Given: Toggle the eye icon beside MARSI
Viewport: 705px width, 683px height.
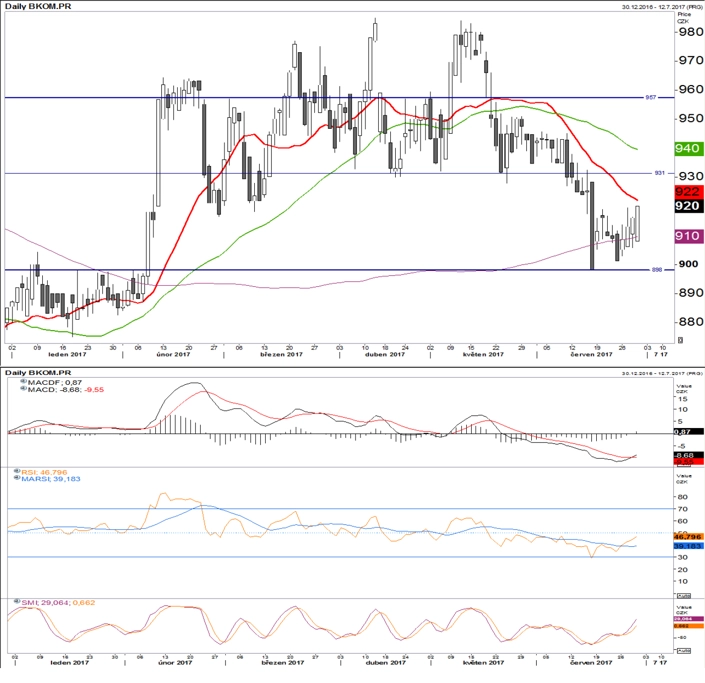Looking at the screenshot, I should click(x=17, y=478).
